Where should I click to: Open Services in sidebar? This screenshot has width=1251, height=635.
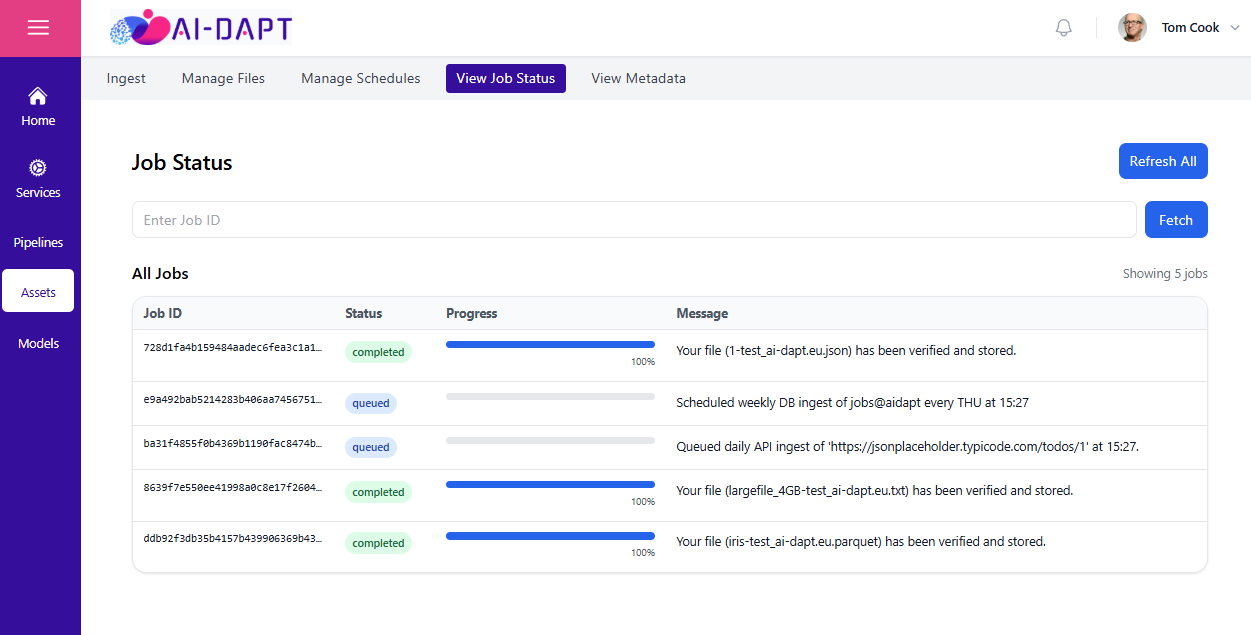click(x=38, y=179)
